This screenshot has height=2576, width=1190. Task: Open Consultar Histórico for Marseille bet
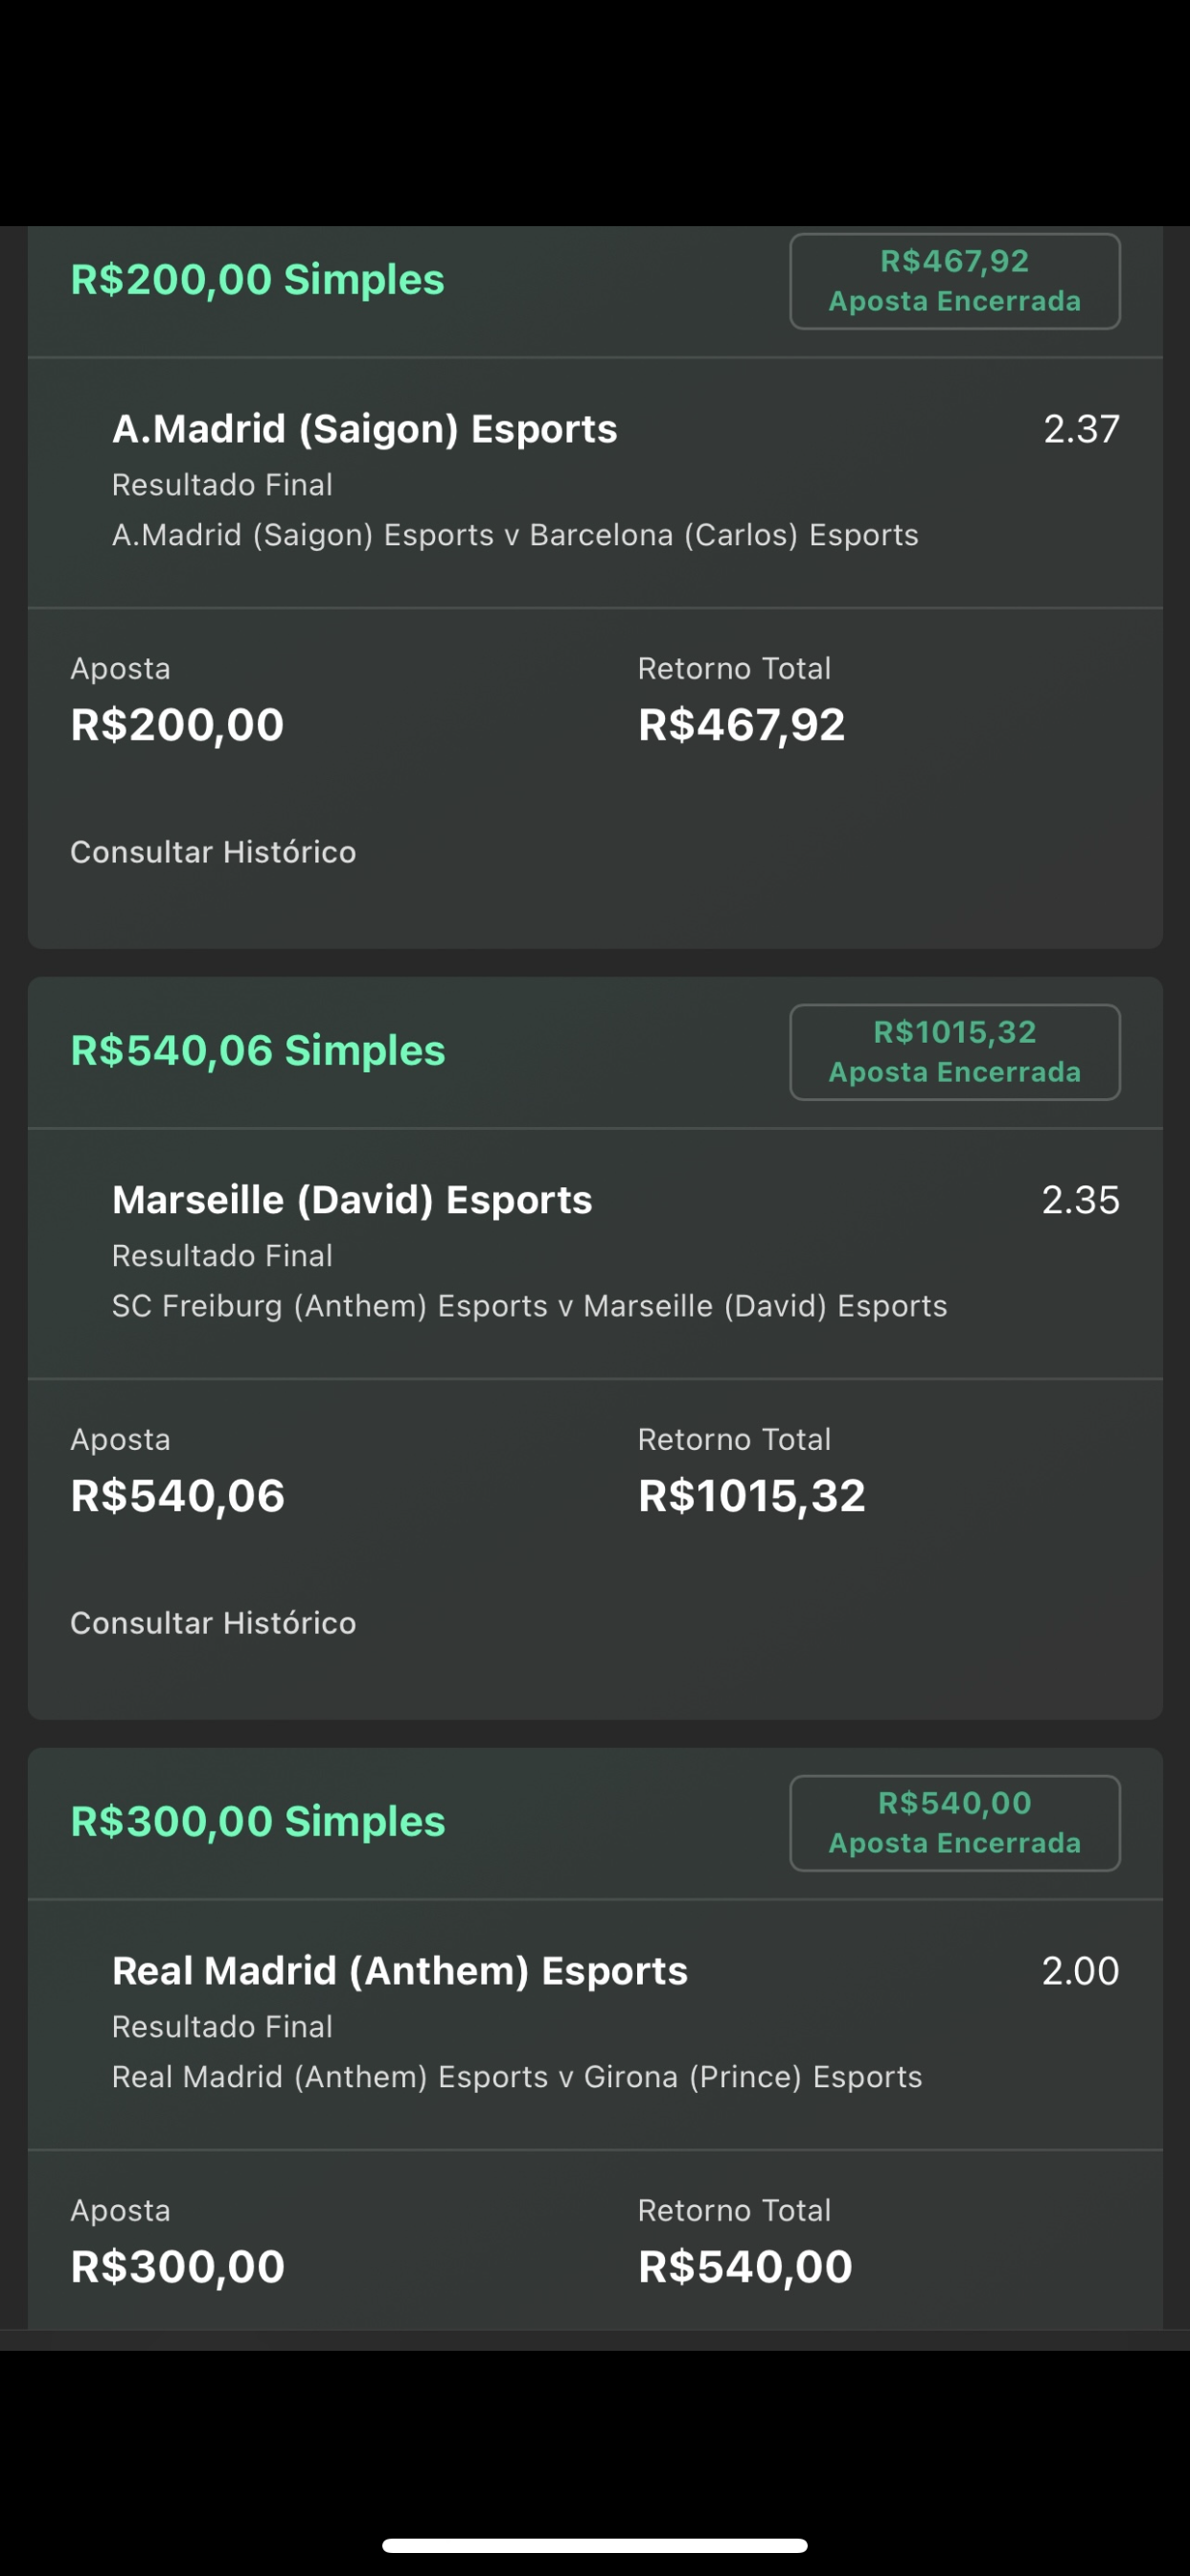(213, 1623)
